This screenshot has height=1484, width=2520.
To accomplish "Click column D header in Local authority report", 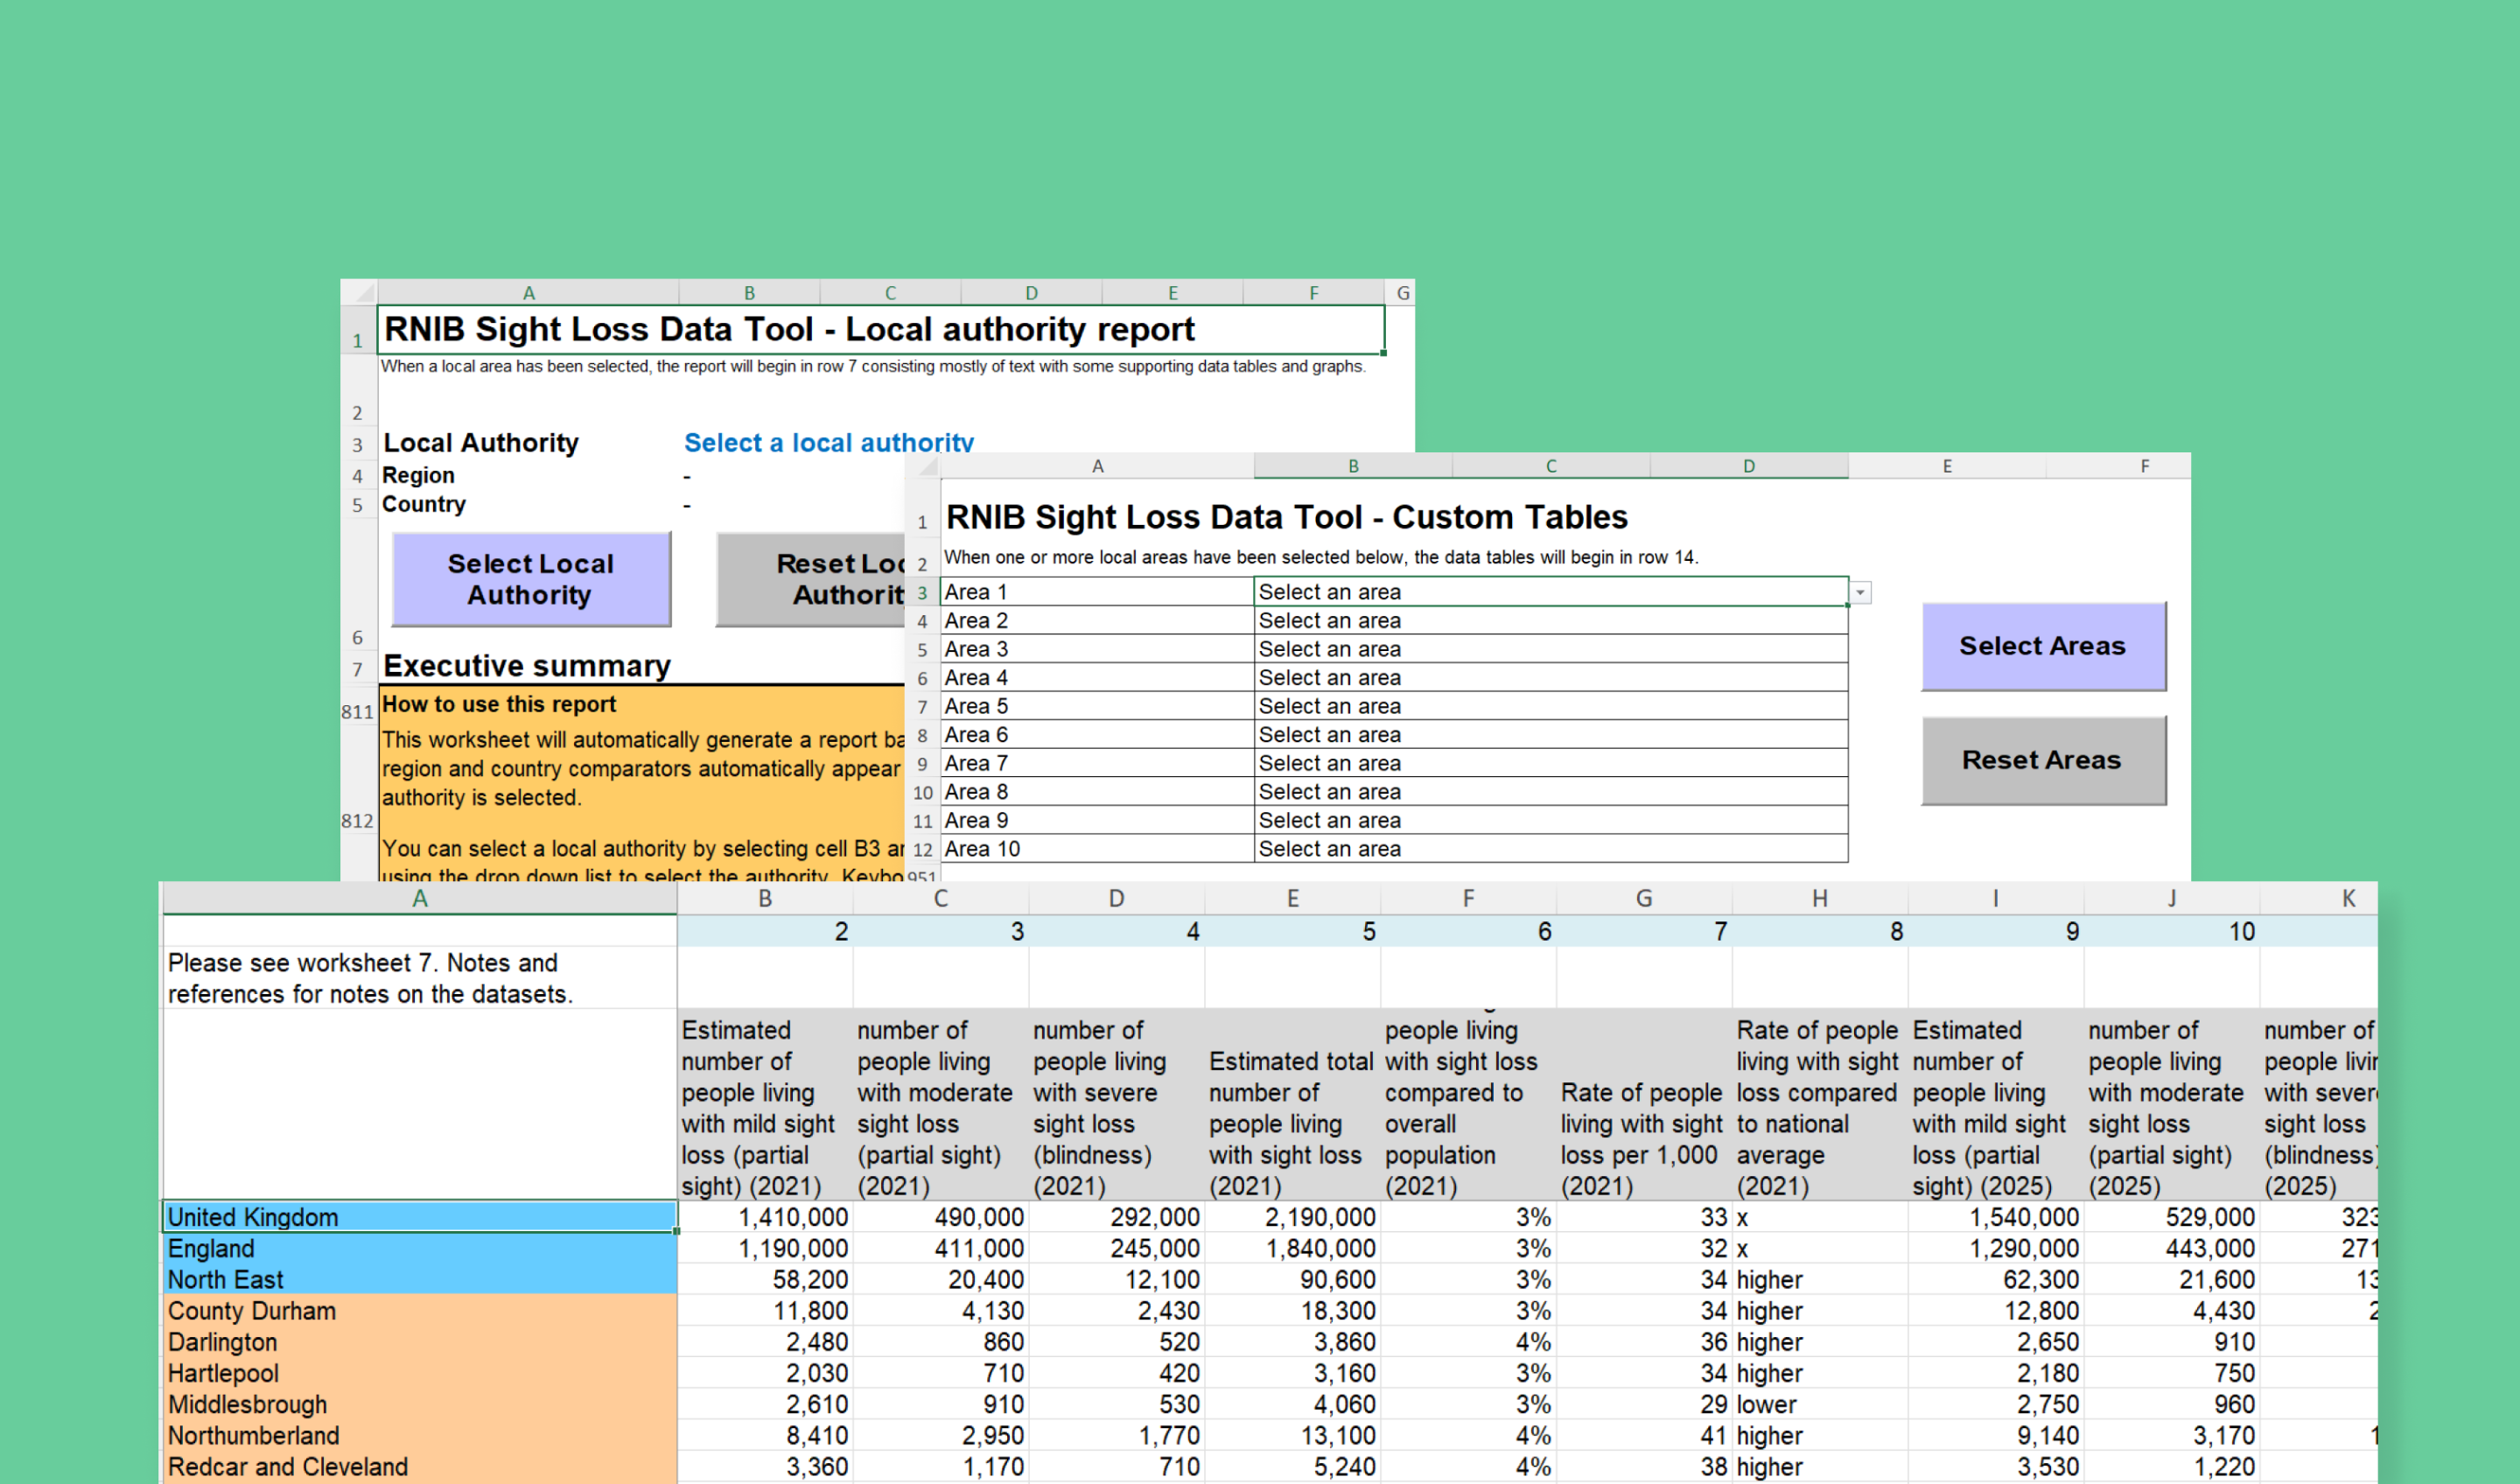I will 1031,293.
